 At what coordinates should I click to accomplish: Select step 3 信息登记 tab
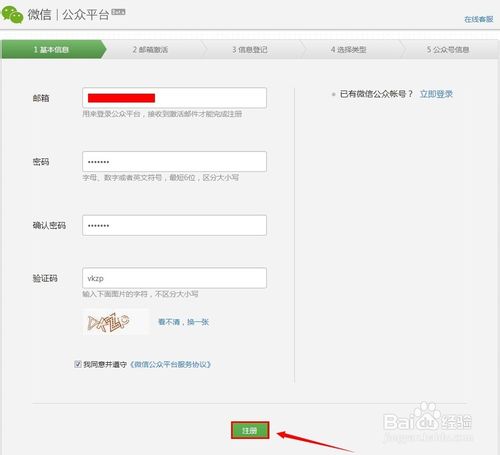click(x=250, y=50)
